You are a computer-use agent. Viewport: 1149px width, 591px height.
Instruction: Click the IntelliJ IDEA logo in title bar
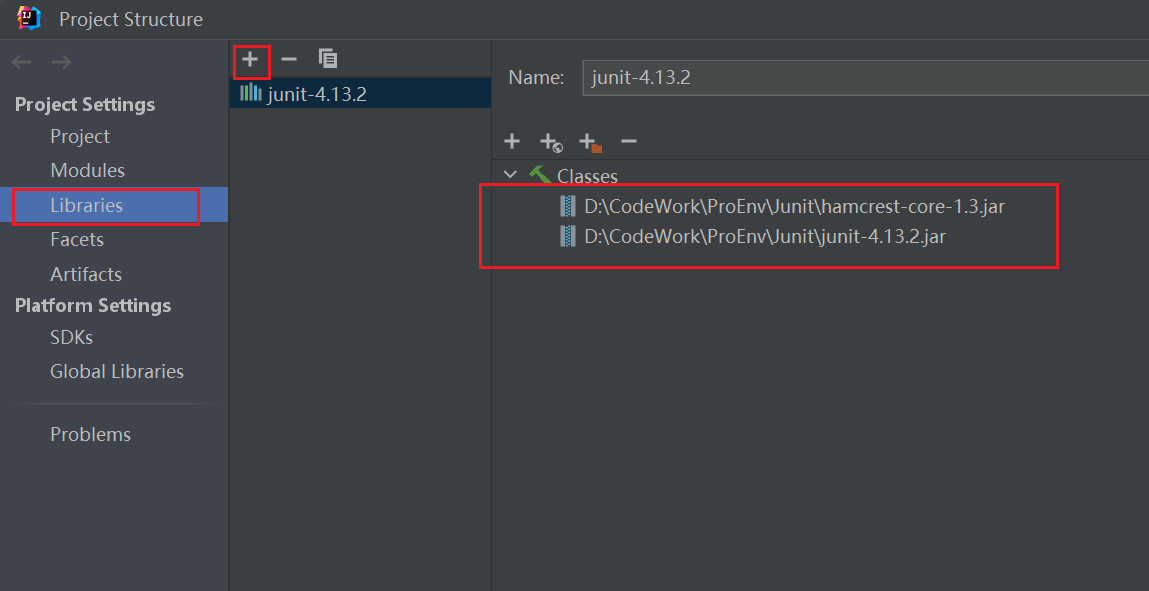[29, 17]
